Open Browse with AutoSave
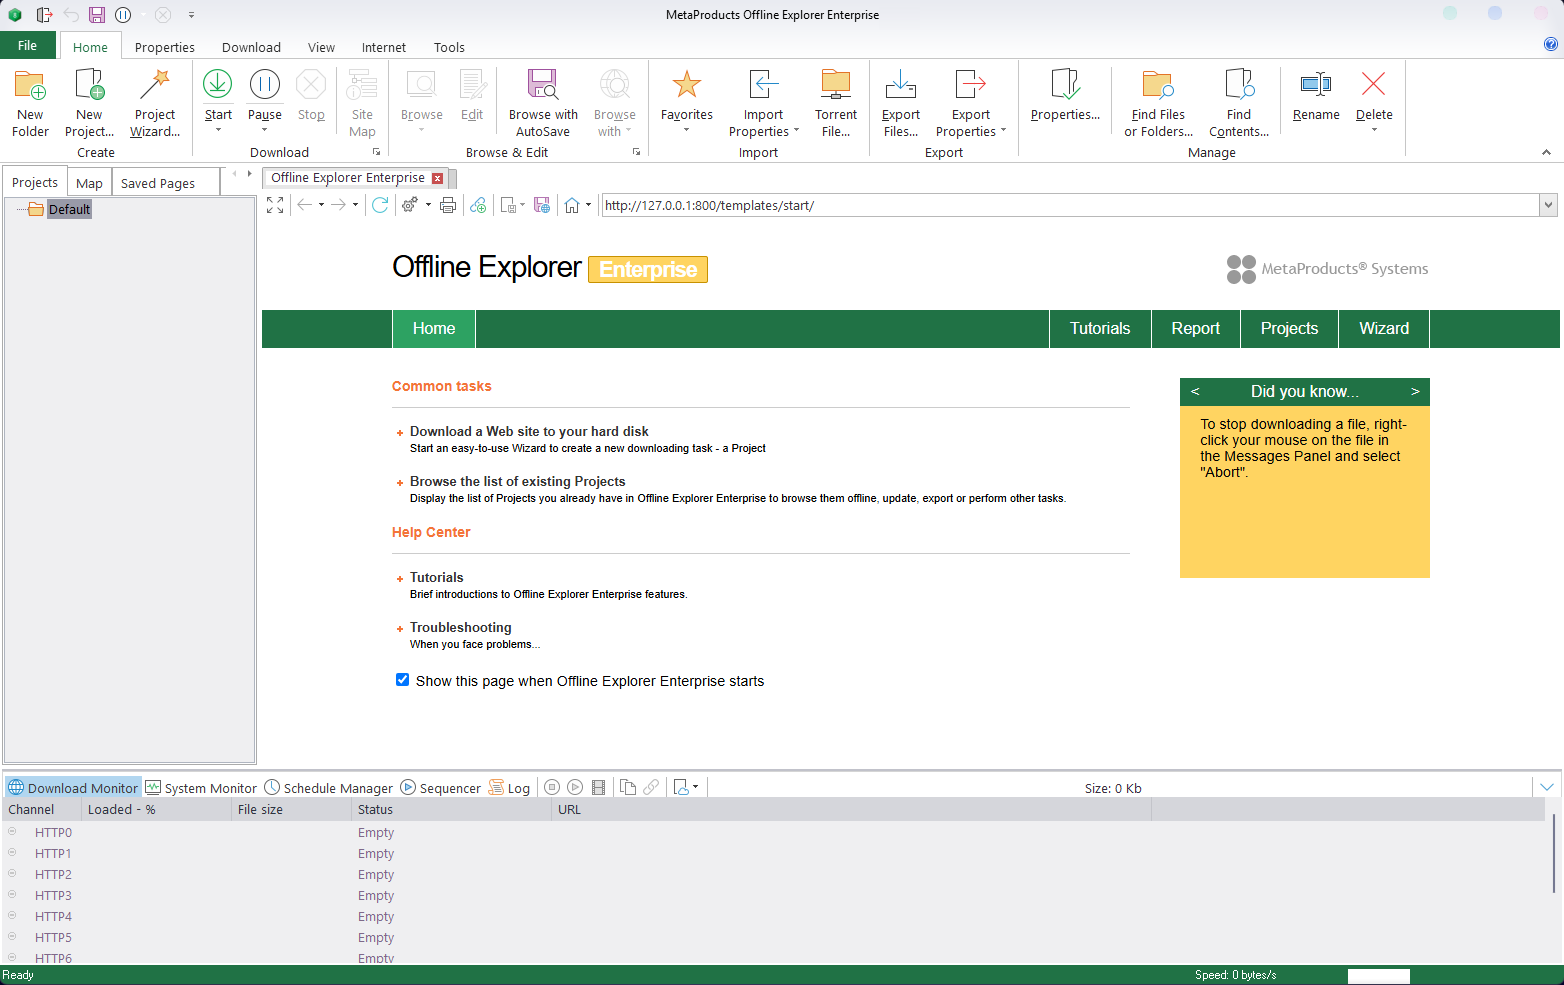The height and width of the screenshot is (985, 1564). click(x=543, y=103)
